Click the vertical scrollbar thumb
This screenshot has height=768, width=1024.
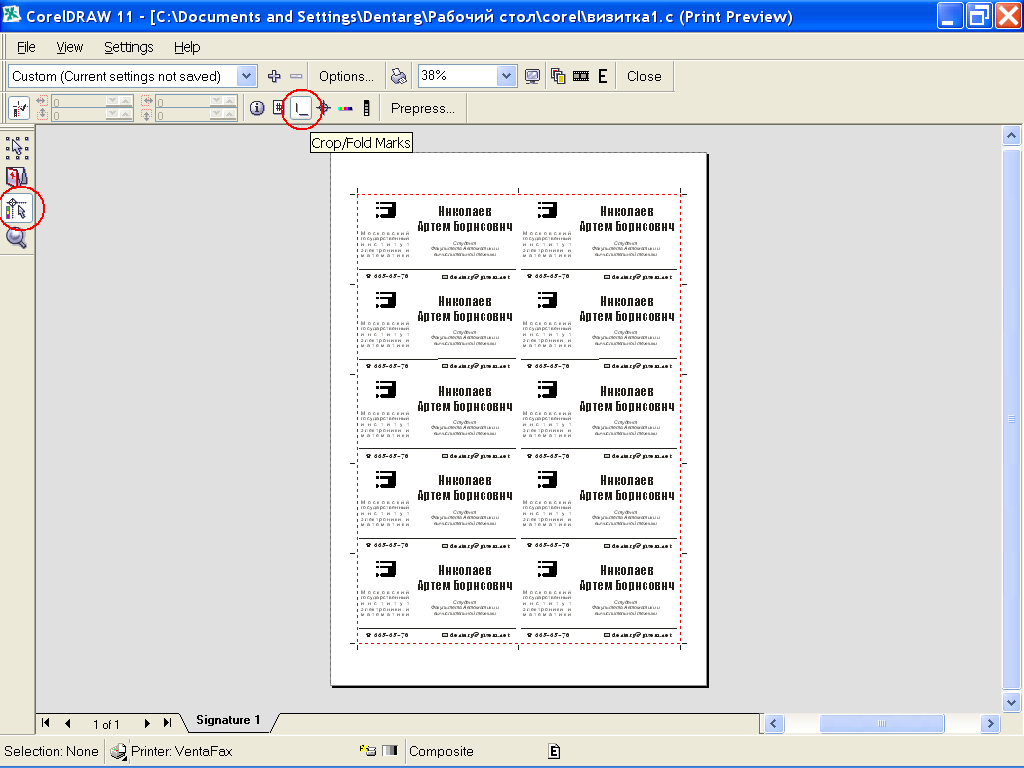pos(1012,419)
